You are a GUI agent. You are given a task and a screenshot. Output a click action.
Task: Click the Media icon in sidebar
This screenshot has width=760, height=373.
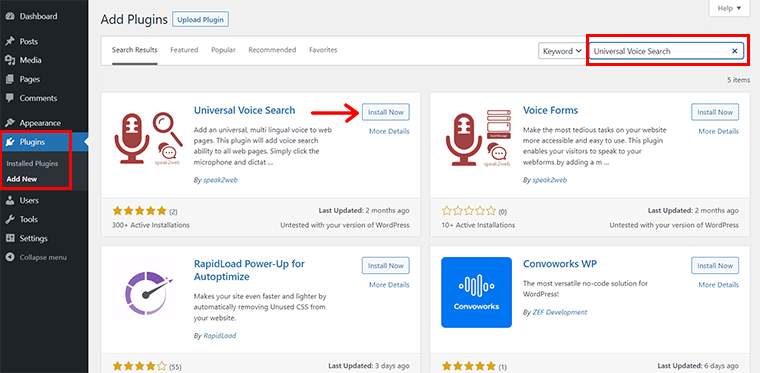click(x=10, y=61)
